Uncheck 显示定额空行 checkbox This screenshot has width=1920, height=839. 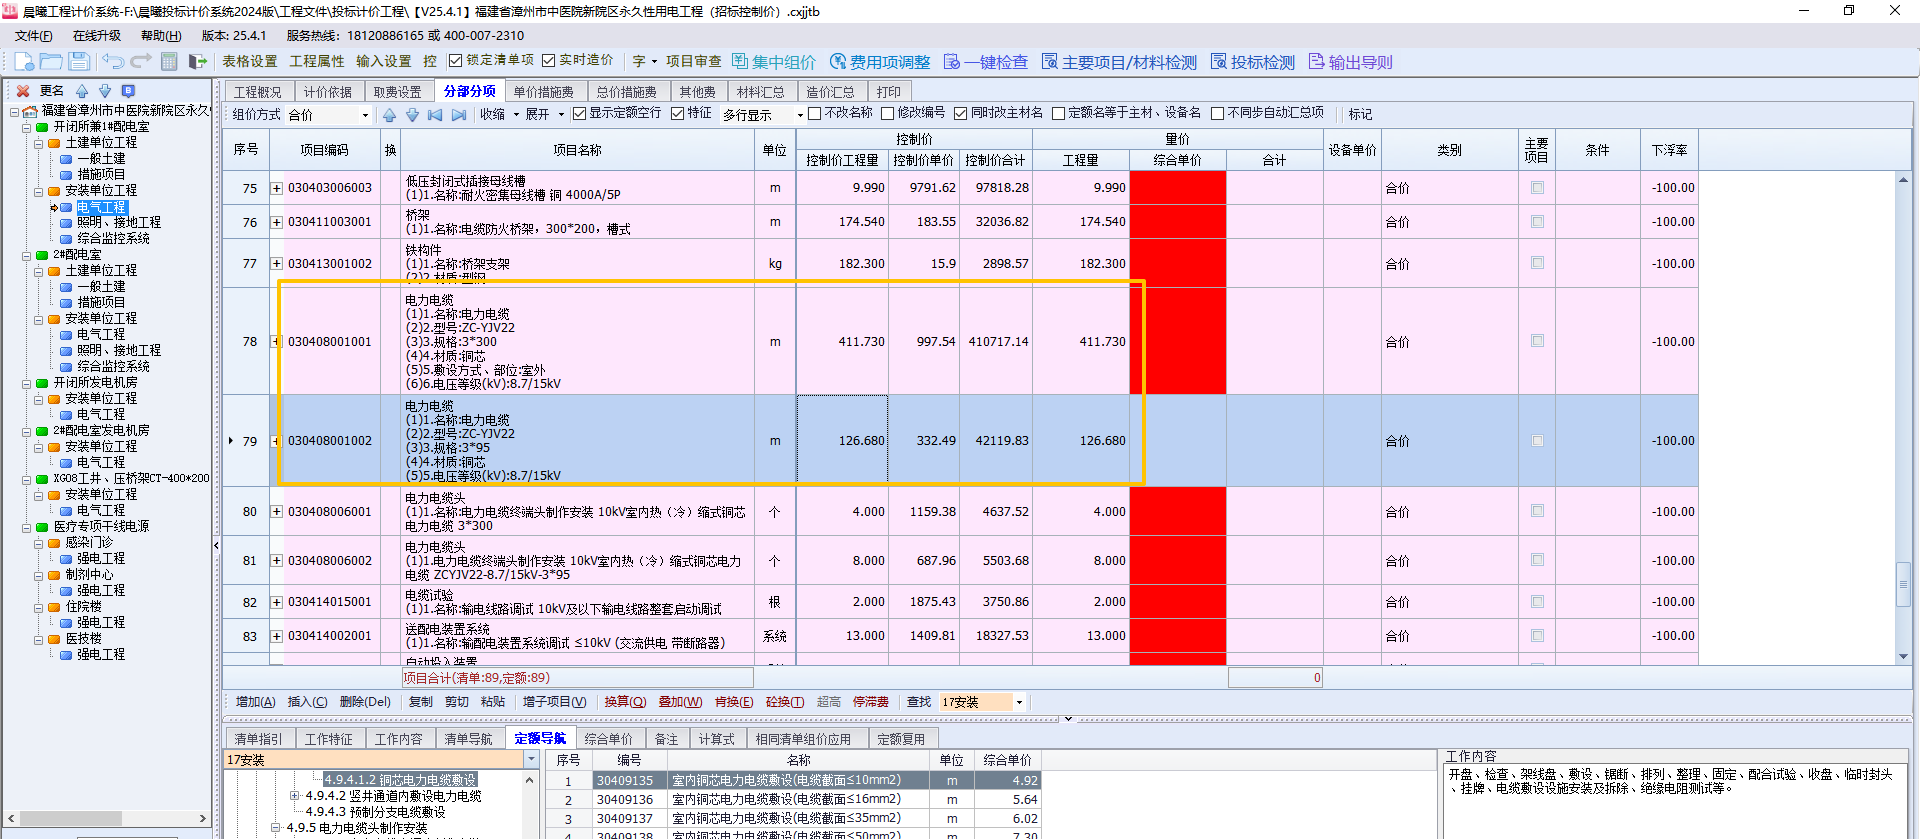click(579, 114)
